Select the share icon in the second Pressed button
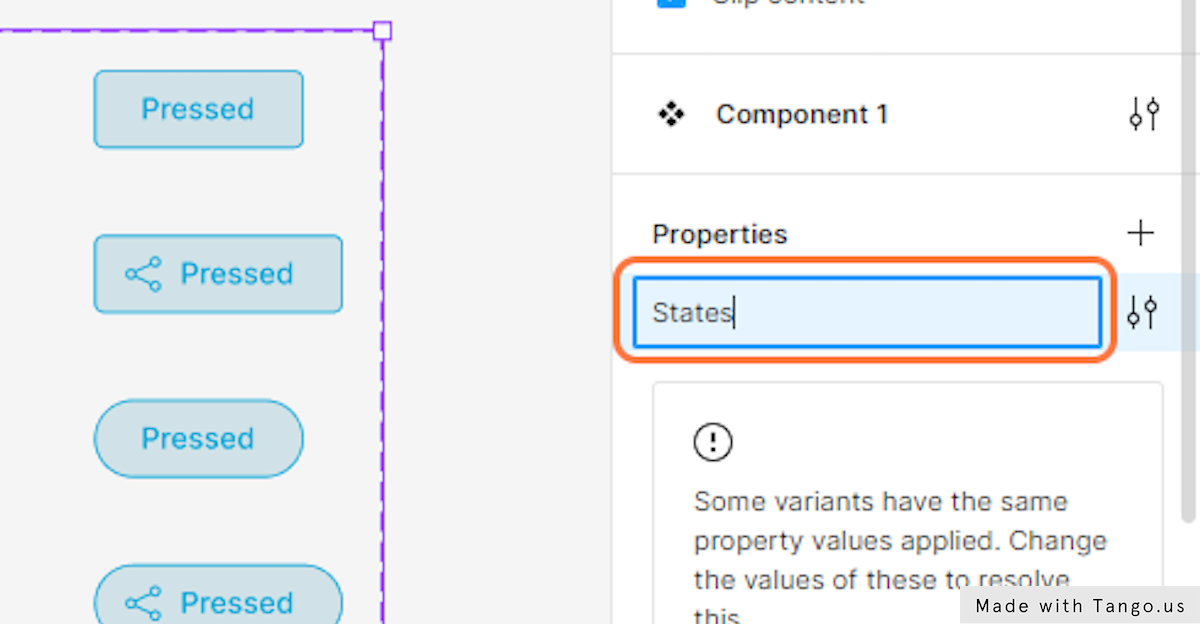Screen dimensions: 1200x624 pos(143,274)
